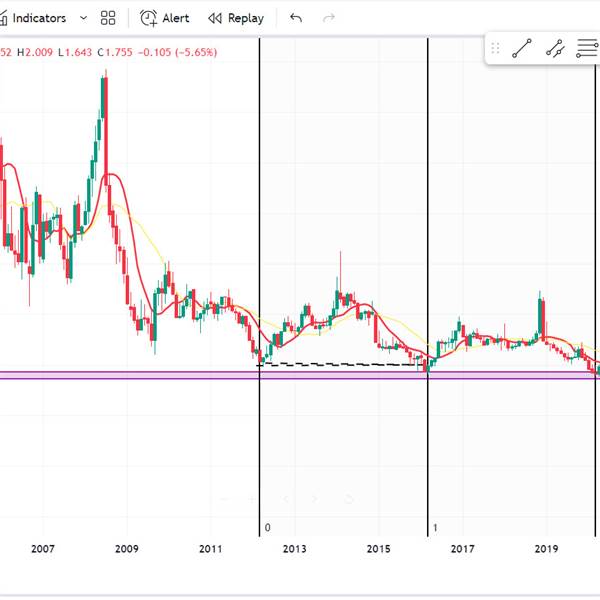Click the 2015 time axis label

pyautogui.click(x=378, y=549)
